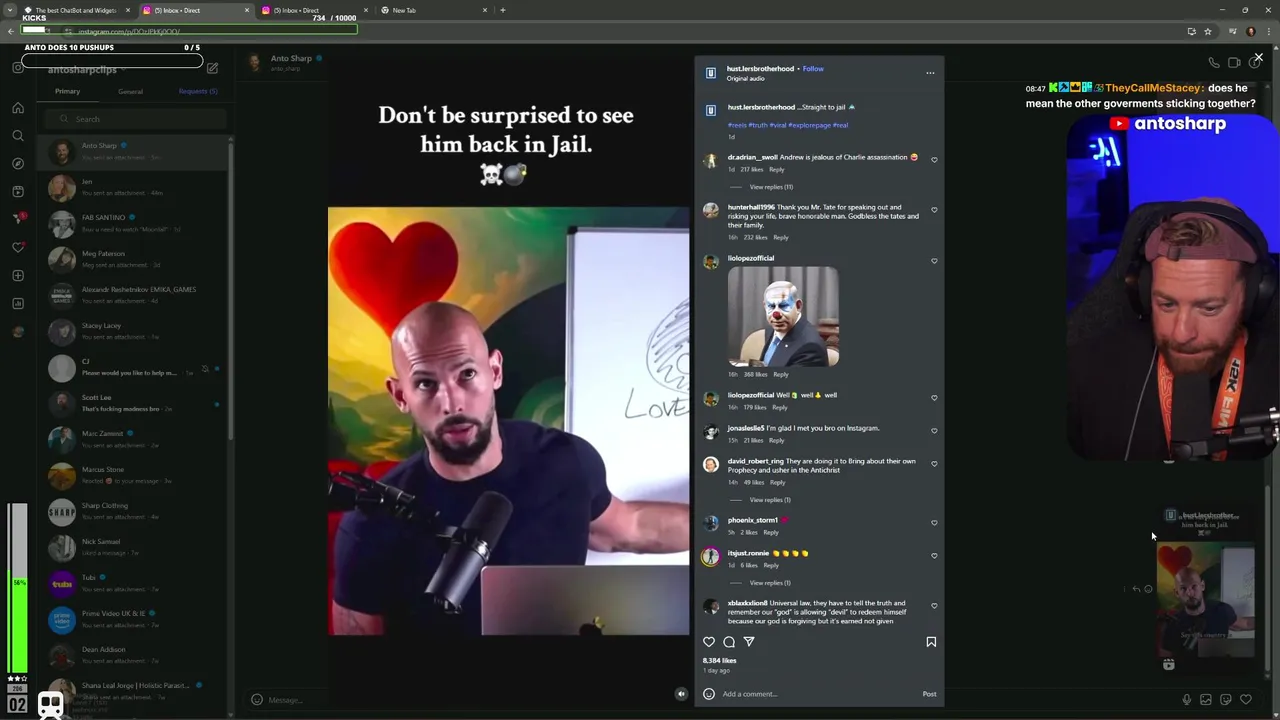
Task: Switch to the ChatBot and Widgets browser tab
Action: pos(76,10)
